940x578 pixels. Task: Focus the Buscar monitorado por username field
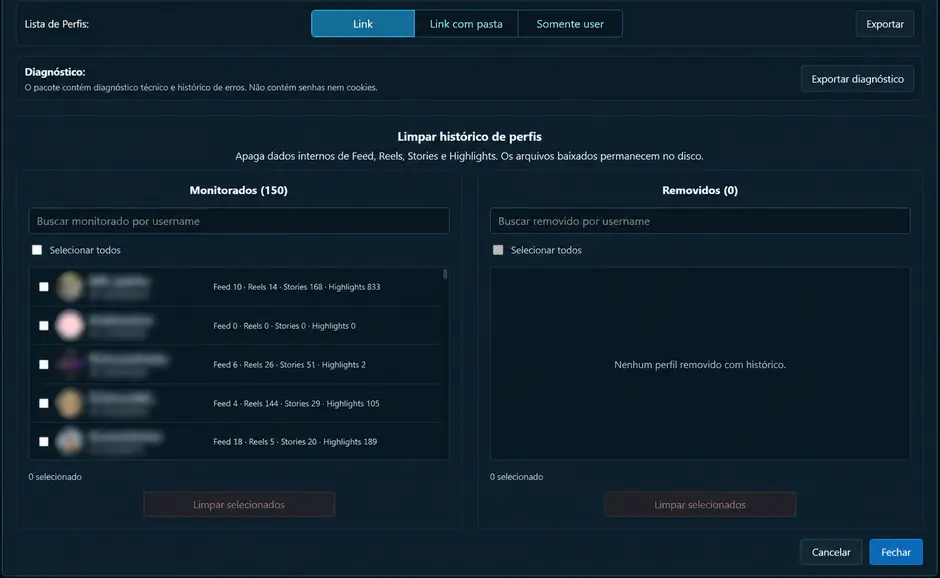(239, 221)
